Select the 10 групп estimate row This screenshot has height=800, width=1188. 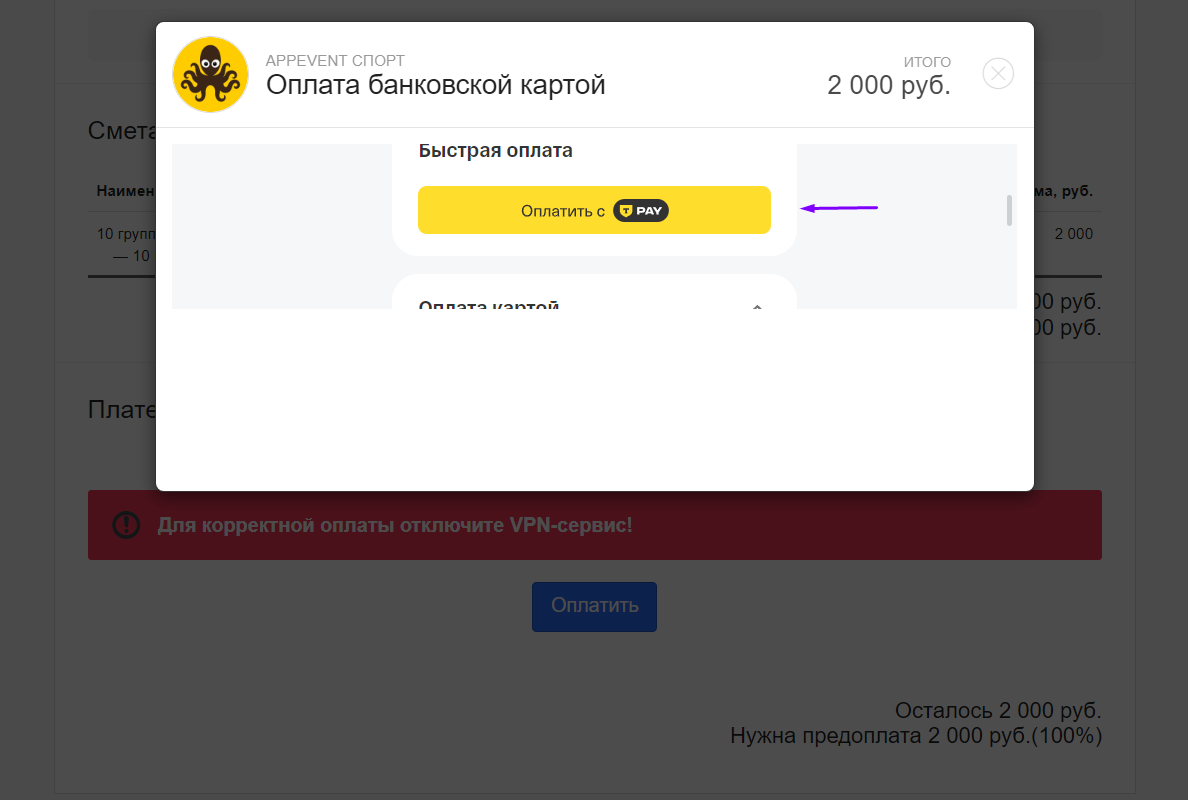126,244
